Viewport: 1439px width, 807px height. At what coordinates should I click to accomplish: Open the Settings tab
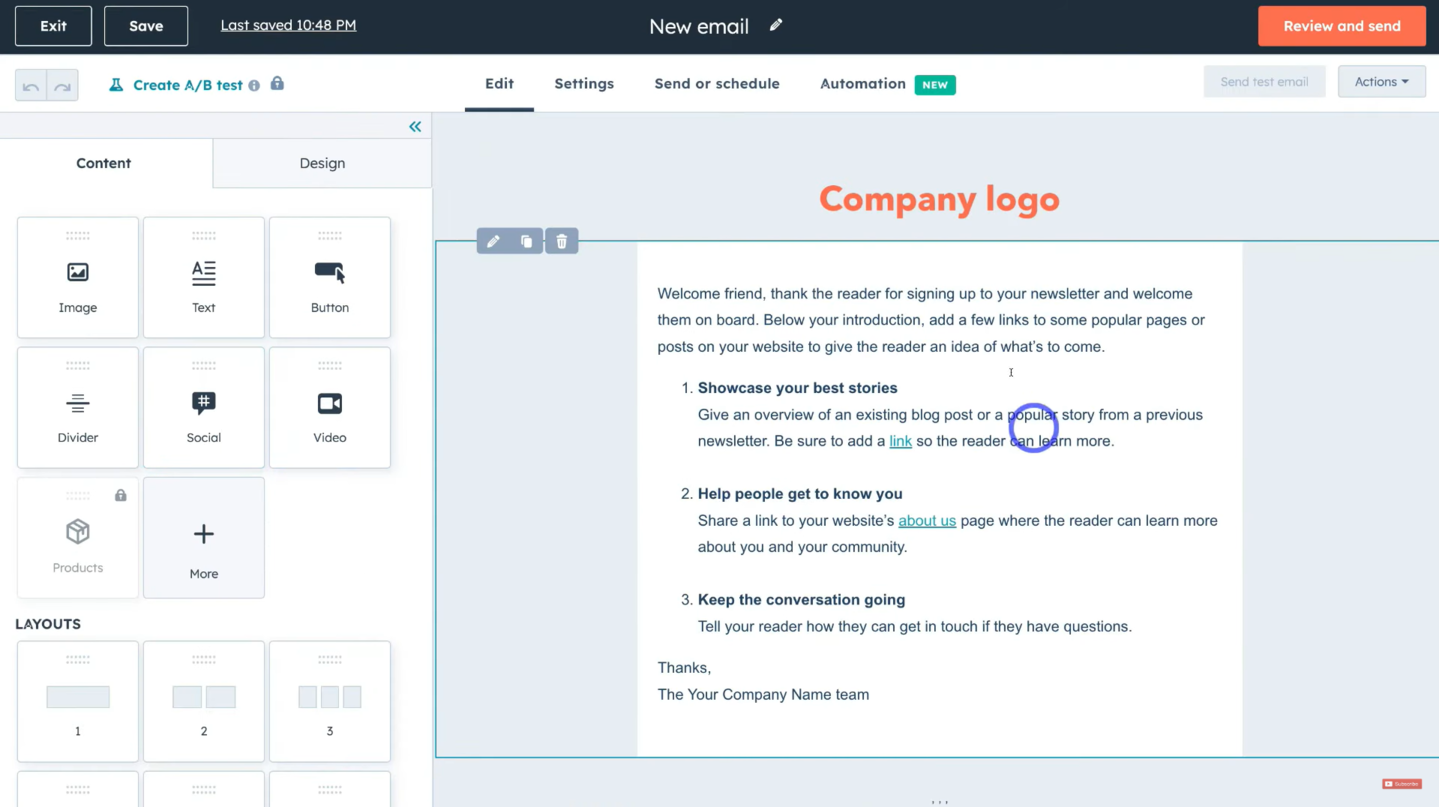[584, 84]
